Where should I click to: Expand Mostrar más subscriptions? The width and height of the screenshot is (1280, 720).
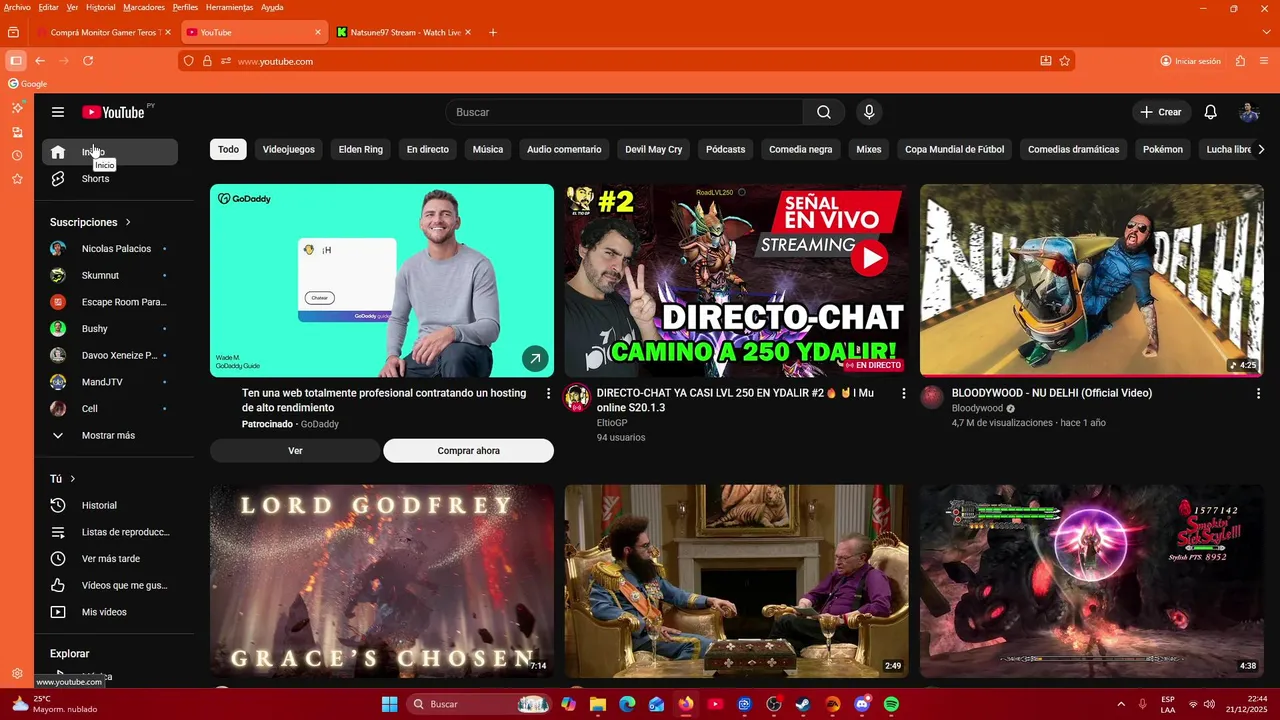tap(110, 436)
